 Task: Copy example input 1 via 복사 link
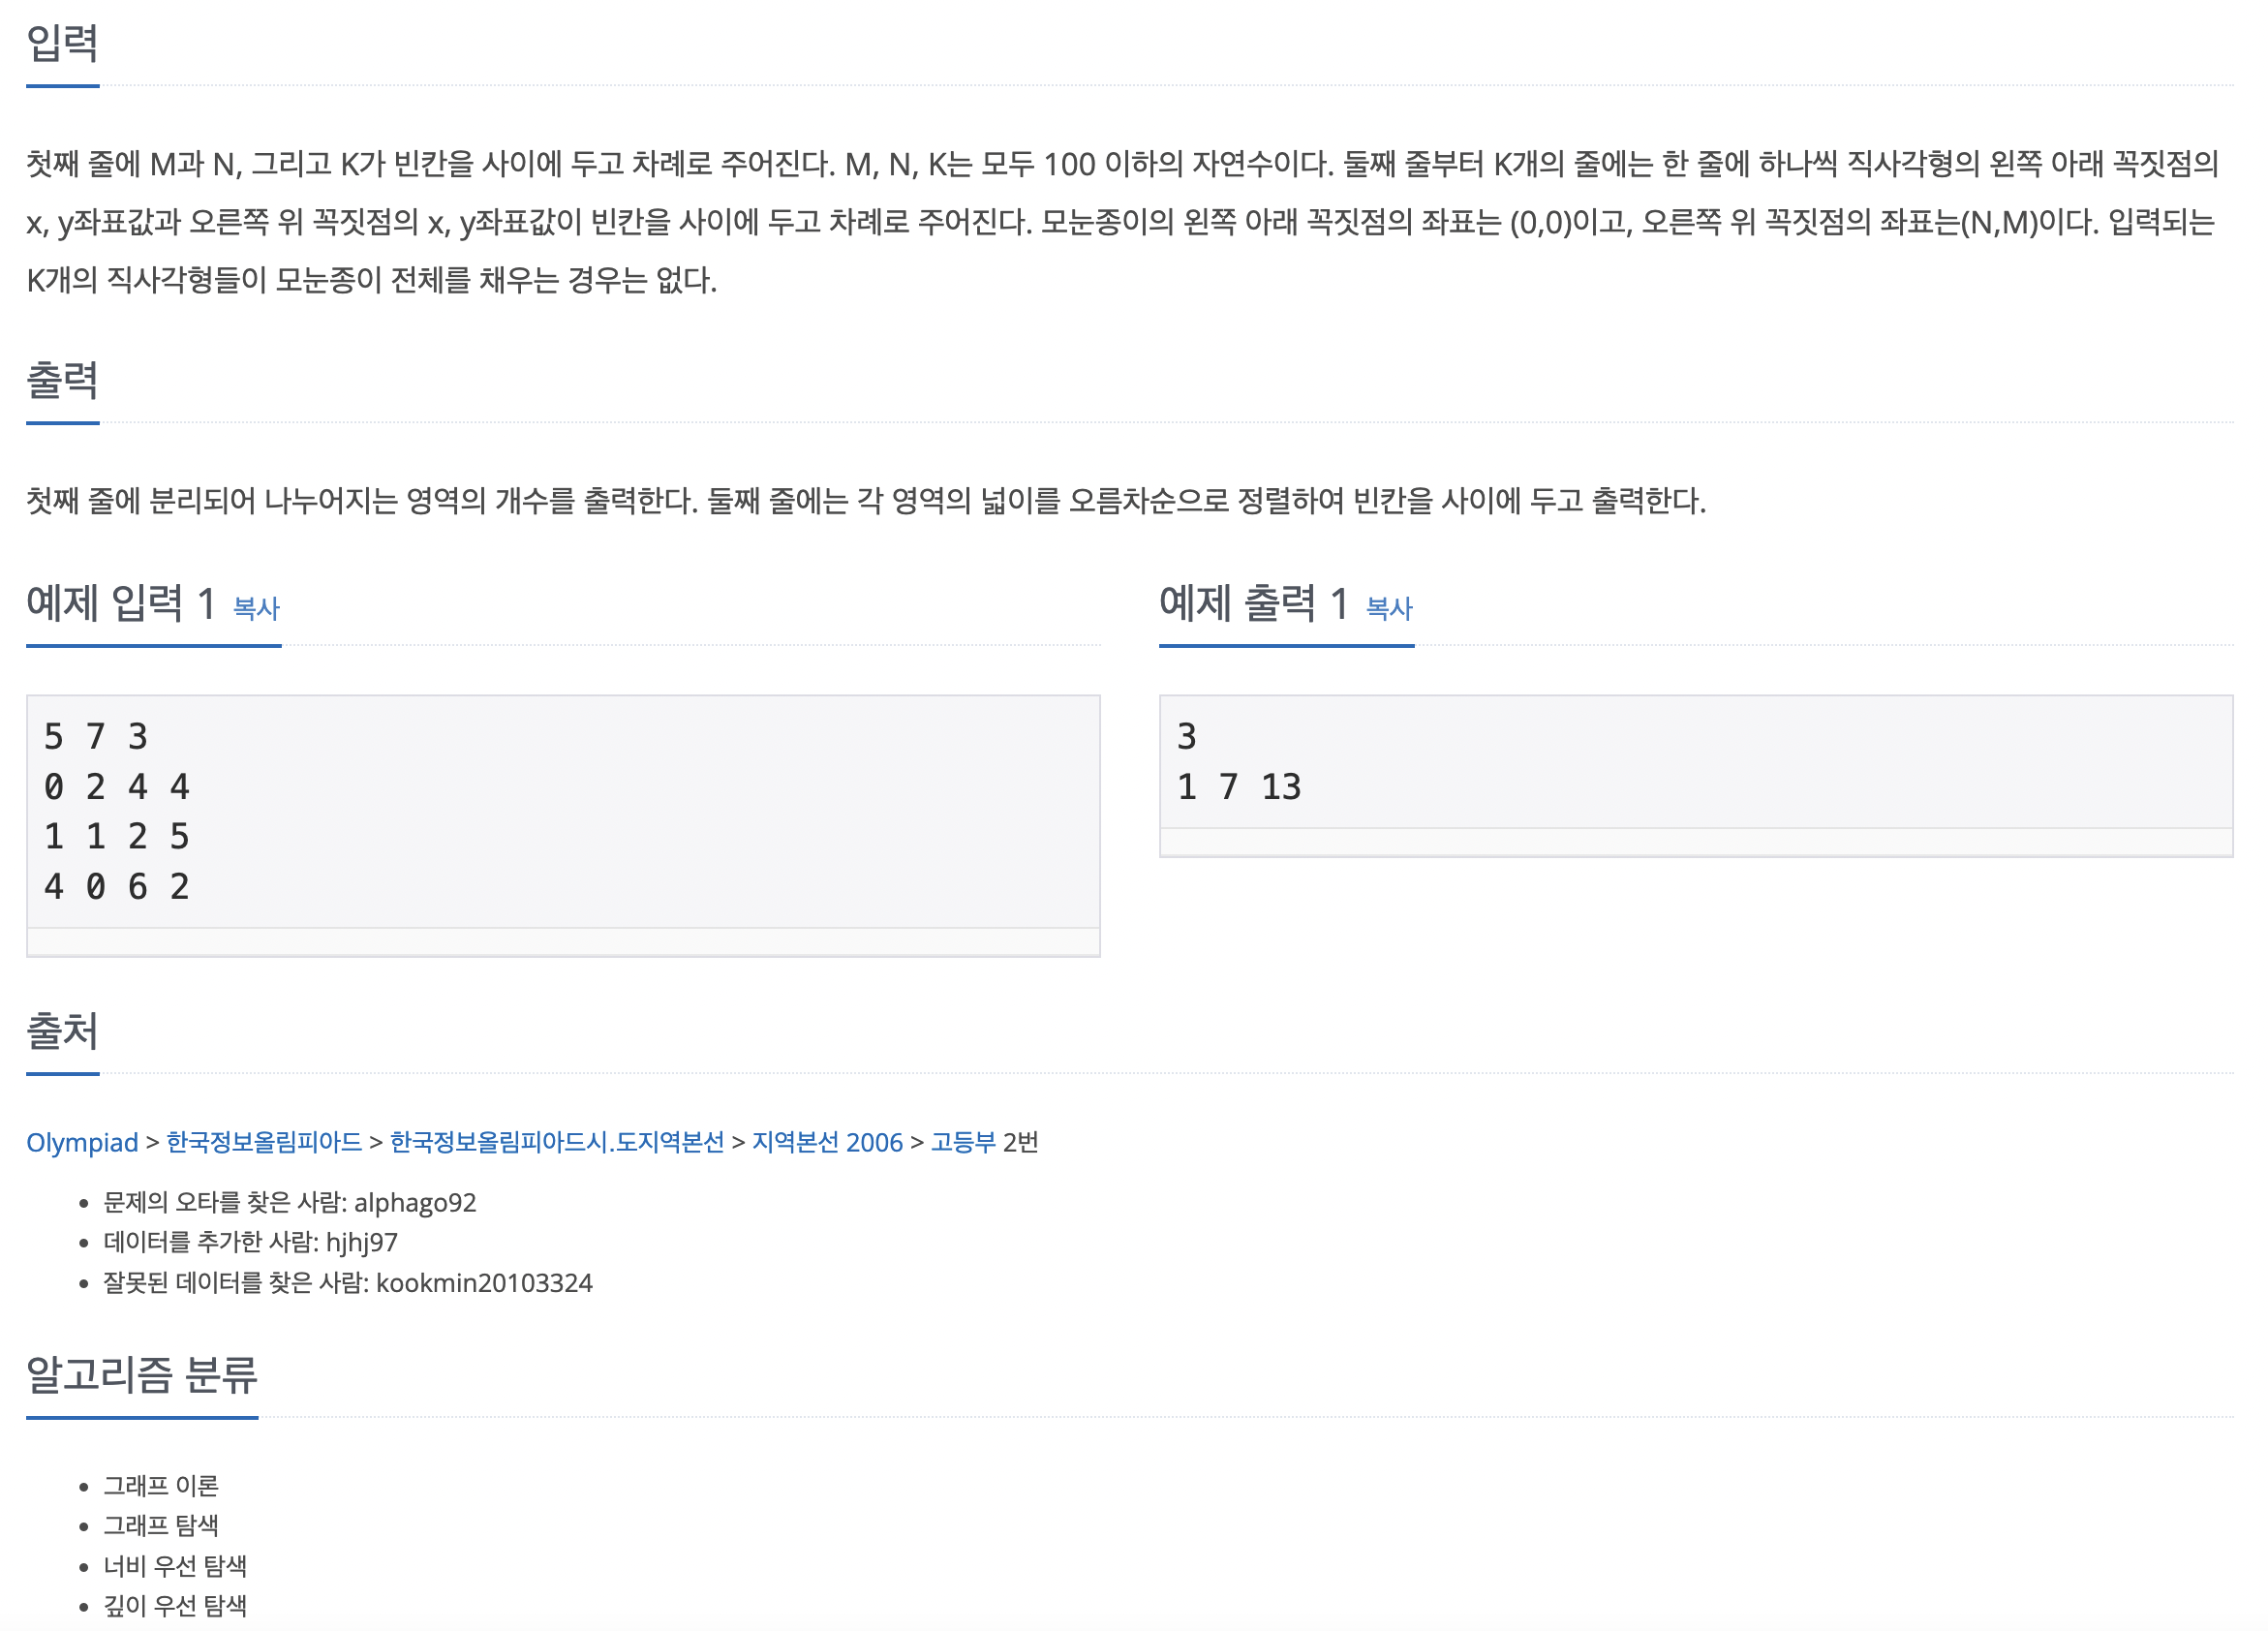(x=256, y=608)
